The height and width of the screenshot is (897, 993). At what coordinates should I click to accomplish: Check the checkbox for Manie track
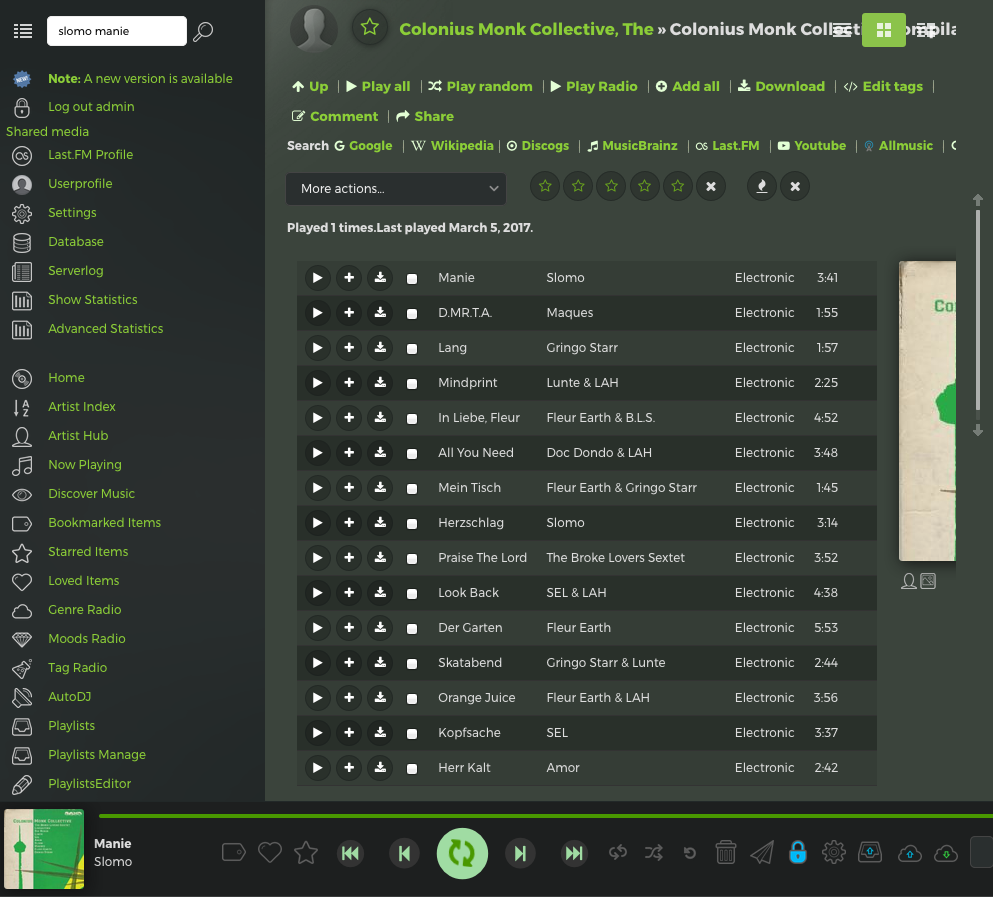coord(412,279)
